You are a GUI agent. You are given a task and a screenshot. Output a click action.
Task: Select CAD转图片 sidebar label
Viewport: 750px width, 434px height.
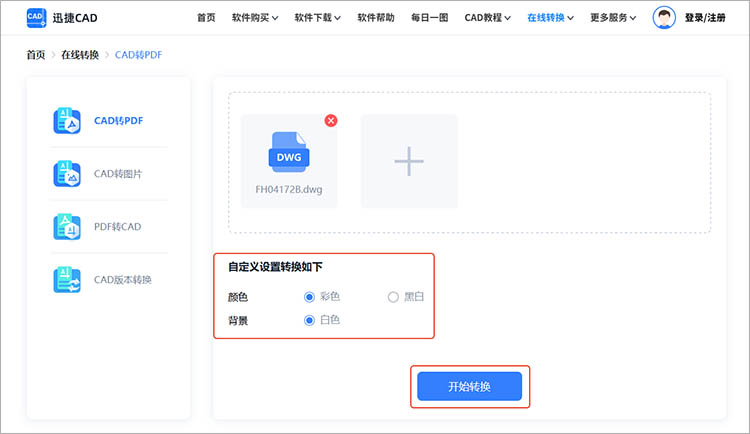point(118,174)
